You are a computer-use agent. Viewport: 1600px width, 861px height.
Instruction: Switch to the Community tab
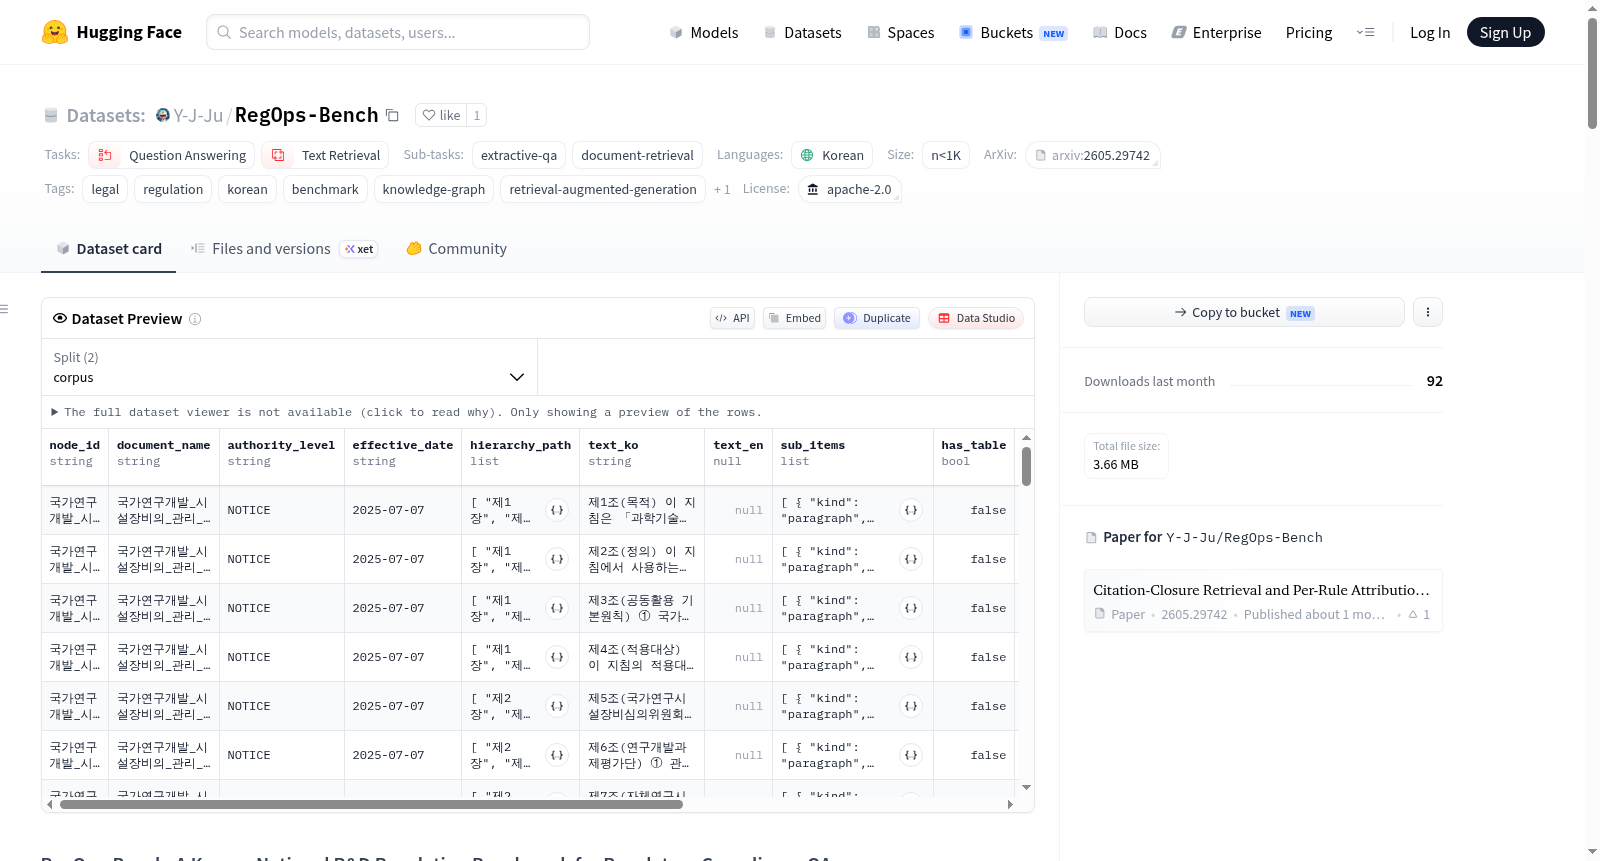coord(456,249)
